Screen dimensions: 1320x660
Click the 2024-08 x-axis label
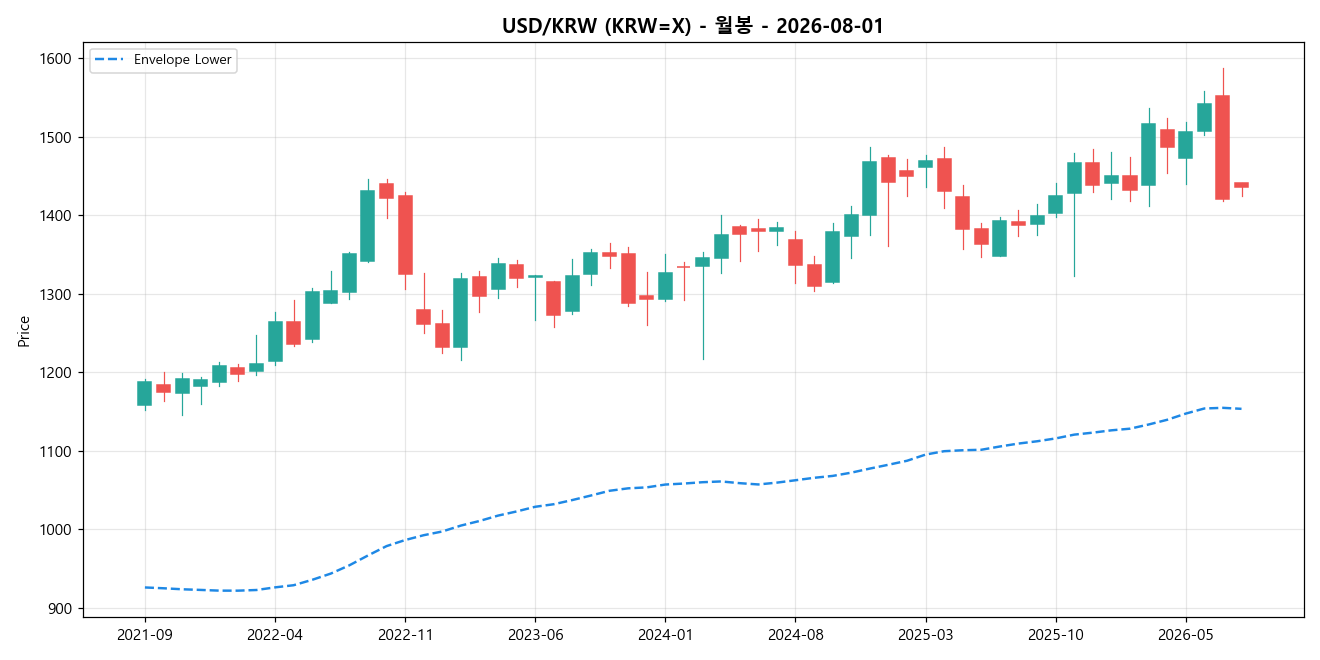click(x=795, y=634)
